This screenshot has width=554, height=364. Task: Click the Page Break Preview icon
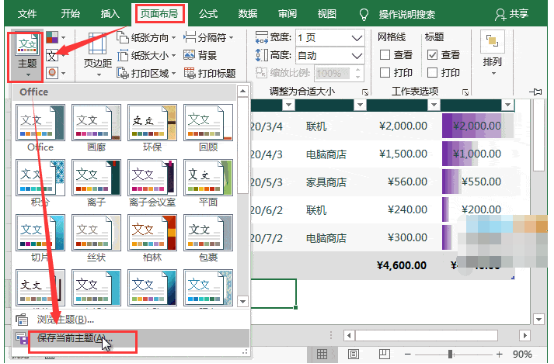(384, 354)
